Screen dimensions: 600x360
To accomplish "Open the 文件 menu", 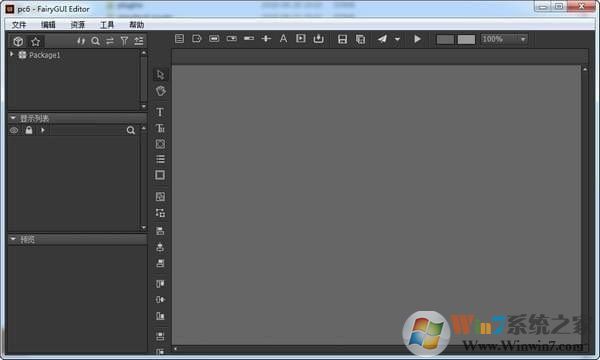I will 19,25.
